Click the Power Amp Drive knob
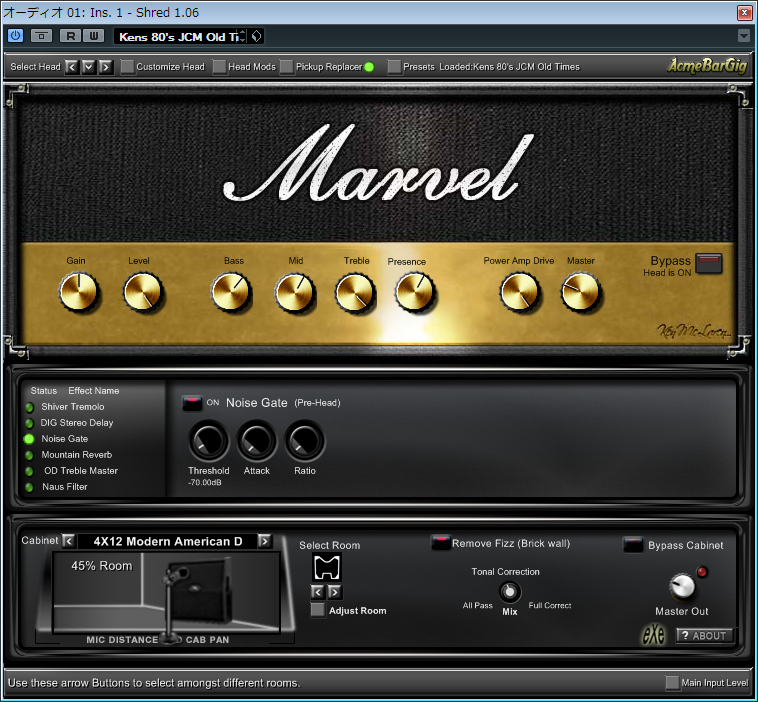The height and width of the screenshot is (702, 758). point(519,292)
